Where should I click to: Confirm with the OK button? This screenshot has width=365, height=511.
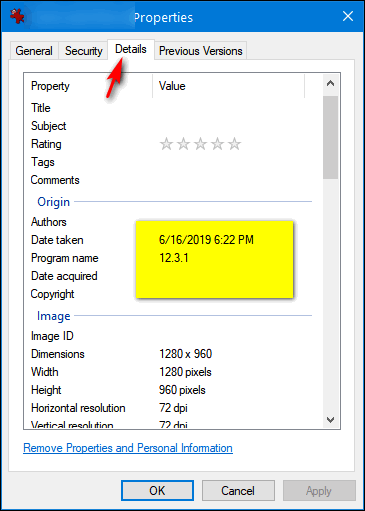(157, 491)
